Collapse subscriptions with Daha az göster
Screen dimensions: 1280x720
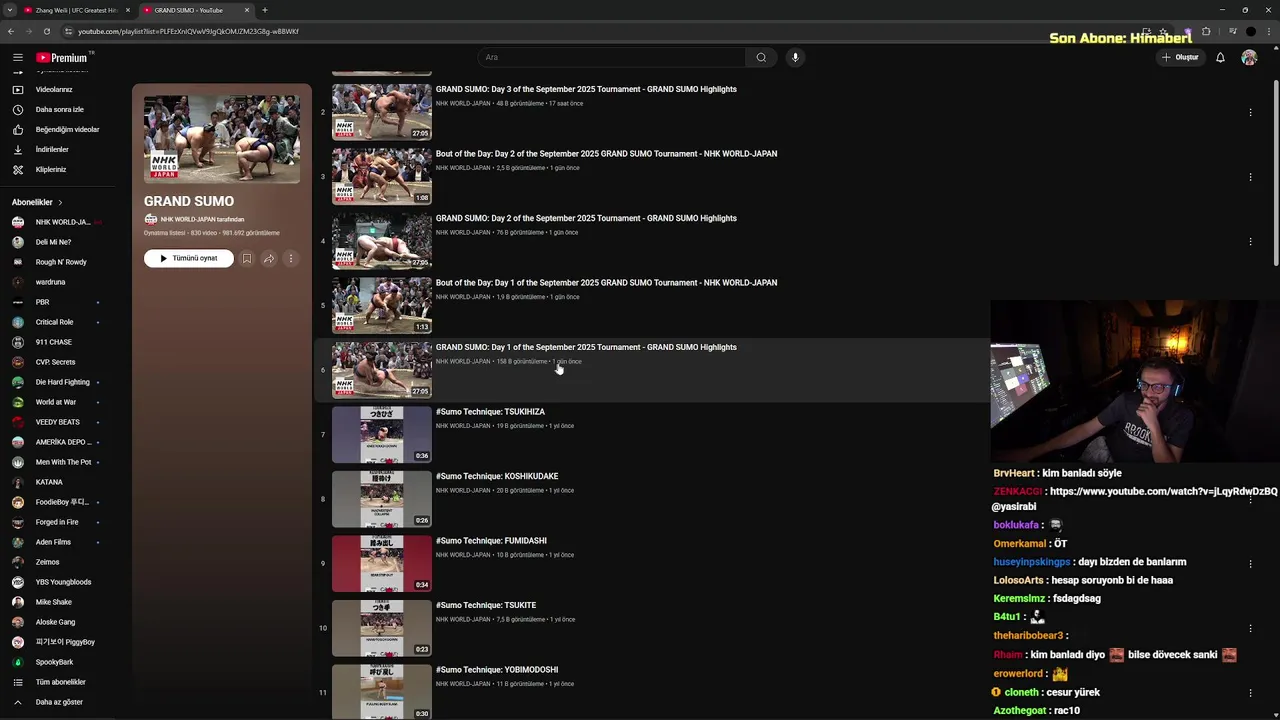click(x=59, y=702)
